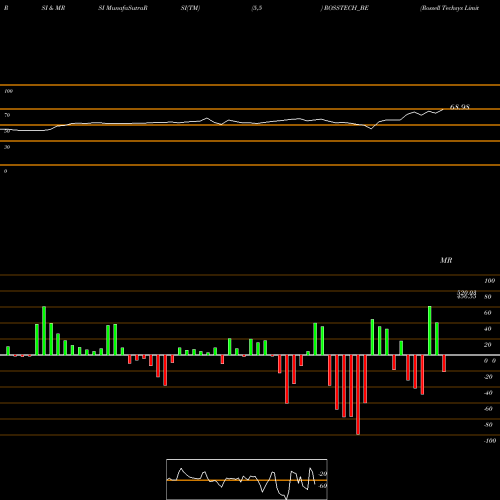Viewport: 500px width, 500px height.
Task: Click the -60 label in the mini chart
Action: pyautogui.click(x=322, y=486)
